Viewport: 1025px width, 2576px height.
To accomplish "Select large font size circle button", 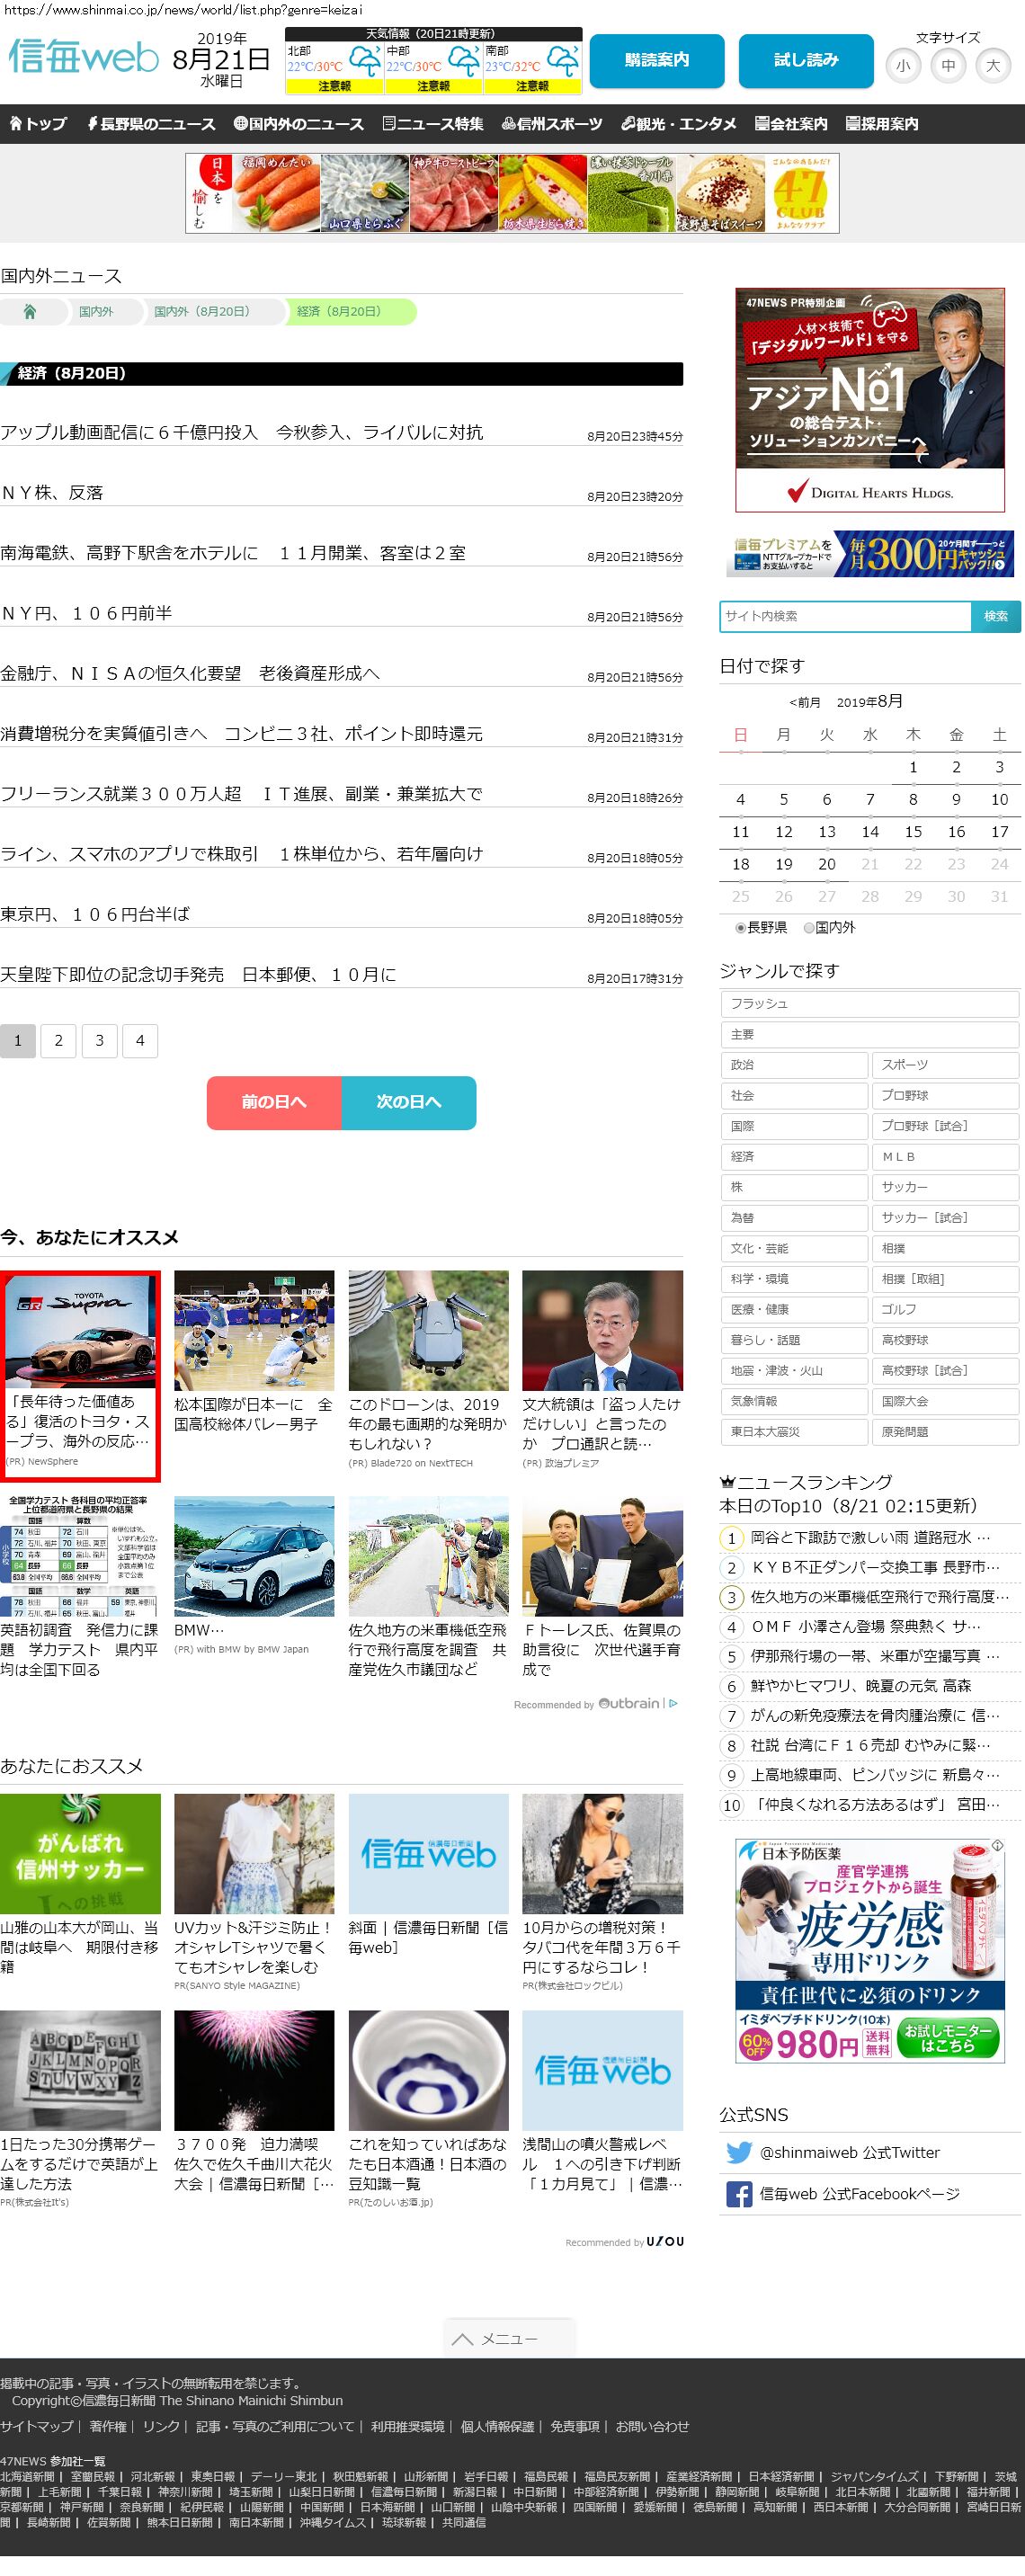I will pyautogui.click(x=992, y=66).
